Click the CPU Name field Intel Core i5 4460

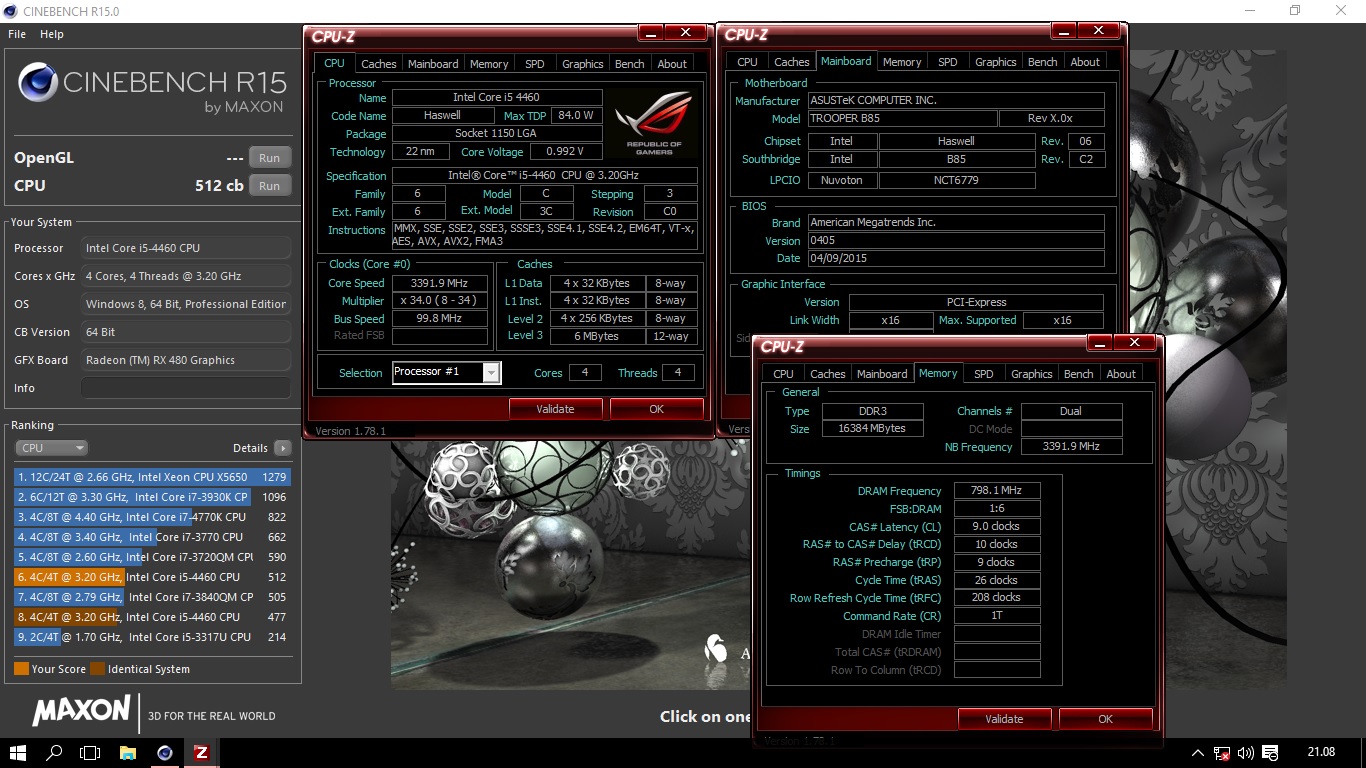pyautogui.click(x=497, y=97)
